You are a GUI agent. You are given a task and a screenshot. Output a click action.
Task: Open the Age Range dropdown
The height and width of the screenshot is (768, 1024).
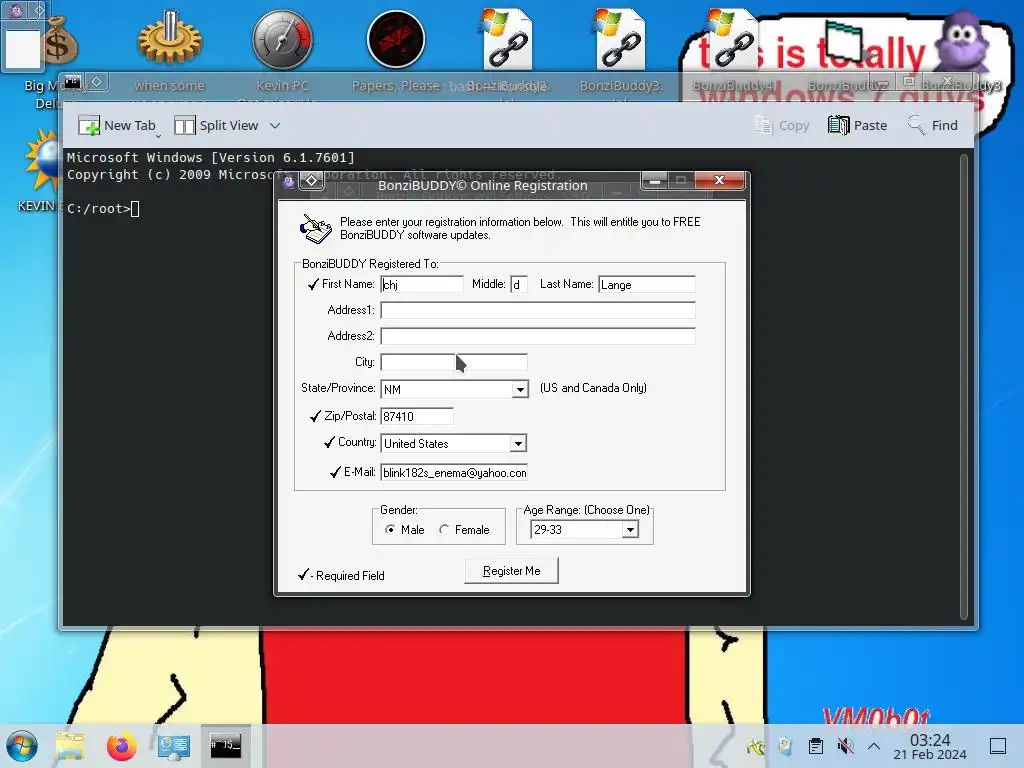(630, 530)
